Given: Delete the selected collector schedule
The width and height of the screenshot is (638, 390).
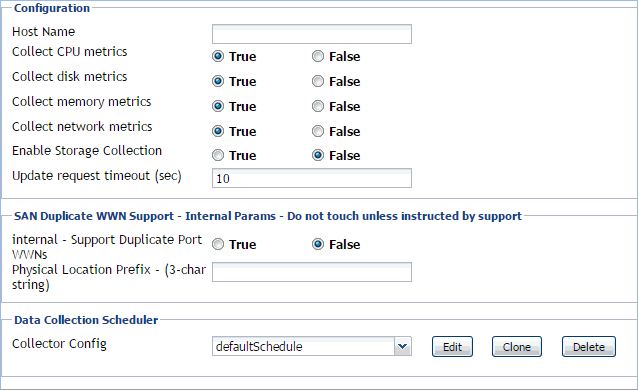Looking at the screenshot, I should pos(589,346).
